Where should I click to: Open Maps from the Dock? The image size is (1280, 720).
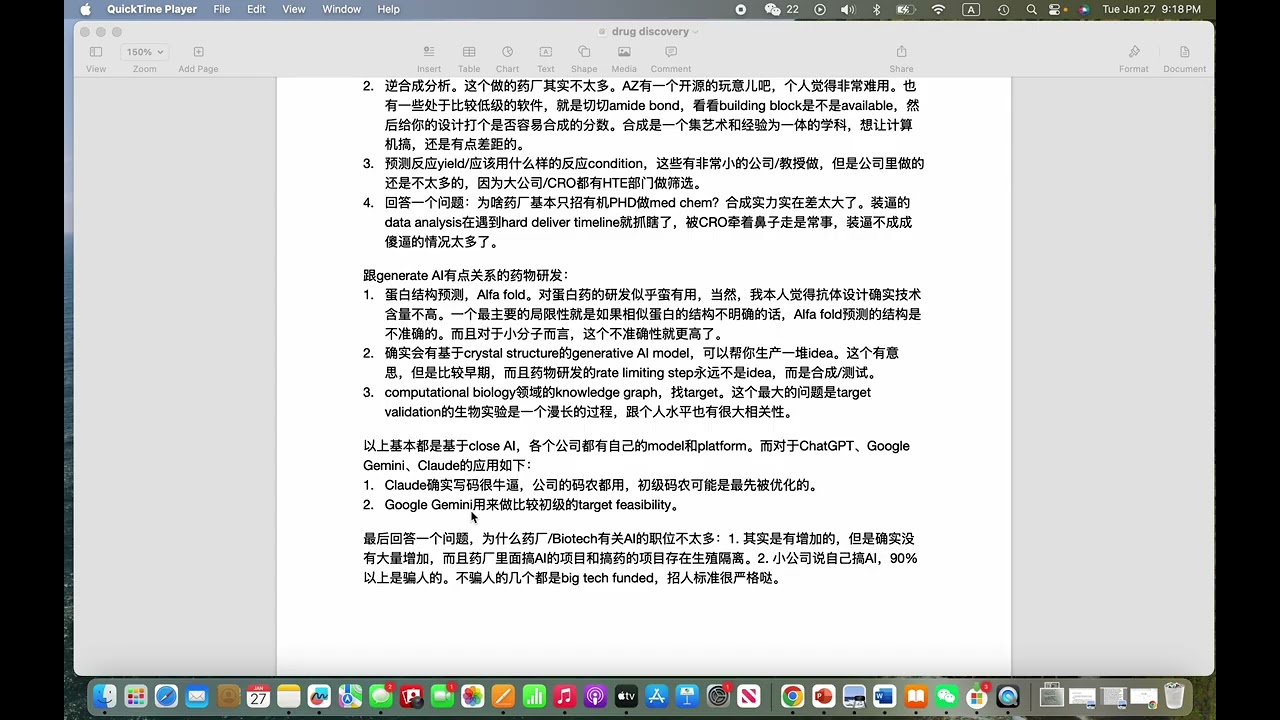point(350,696)
